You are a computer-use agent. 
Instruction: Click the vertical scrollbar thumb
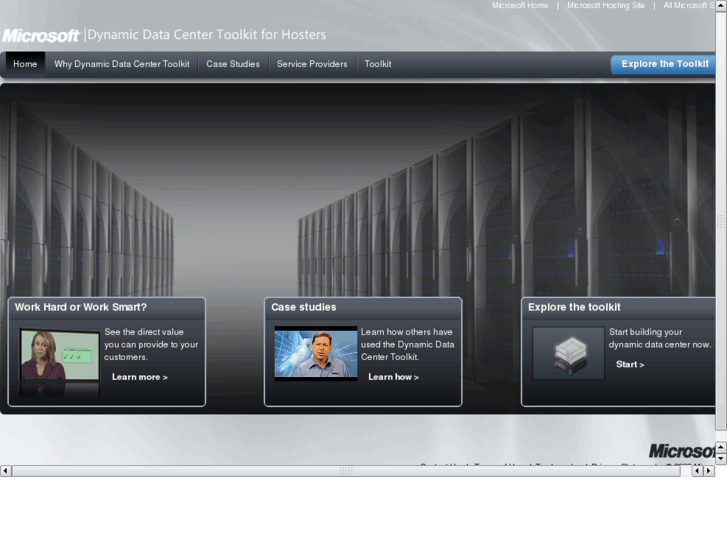721,221
